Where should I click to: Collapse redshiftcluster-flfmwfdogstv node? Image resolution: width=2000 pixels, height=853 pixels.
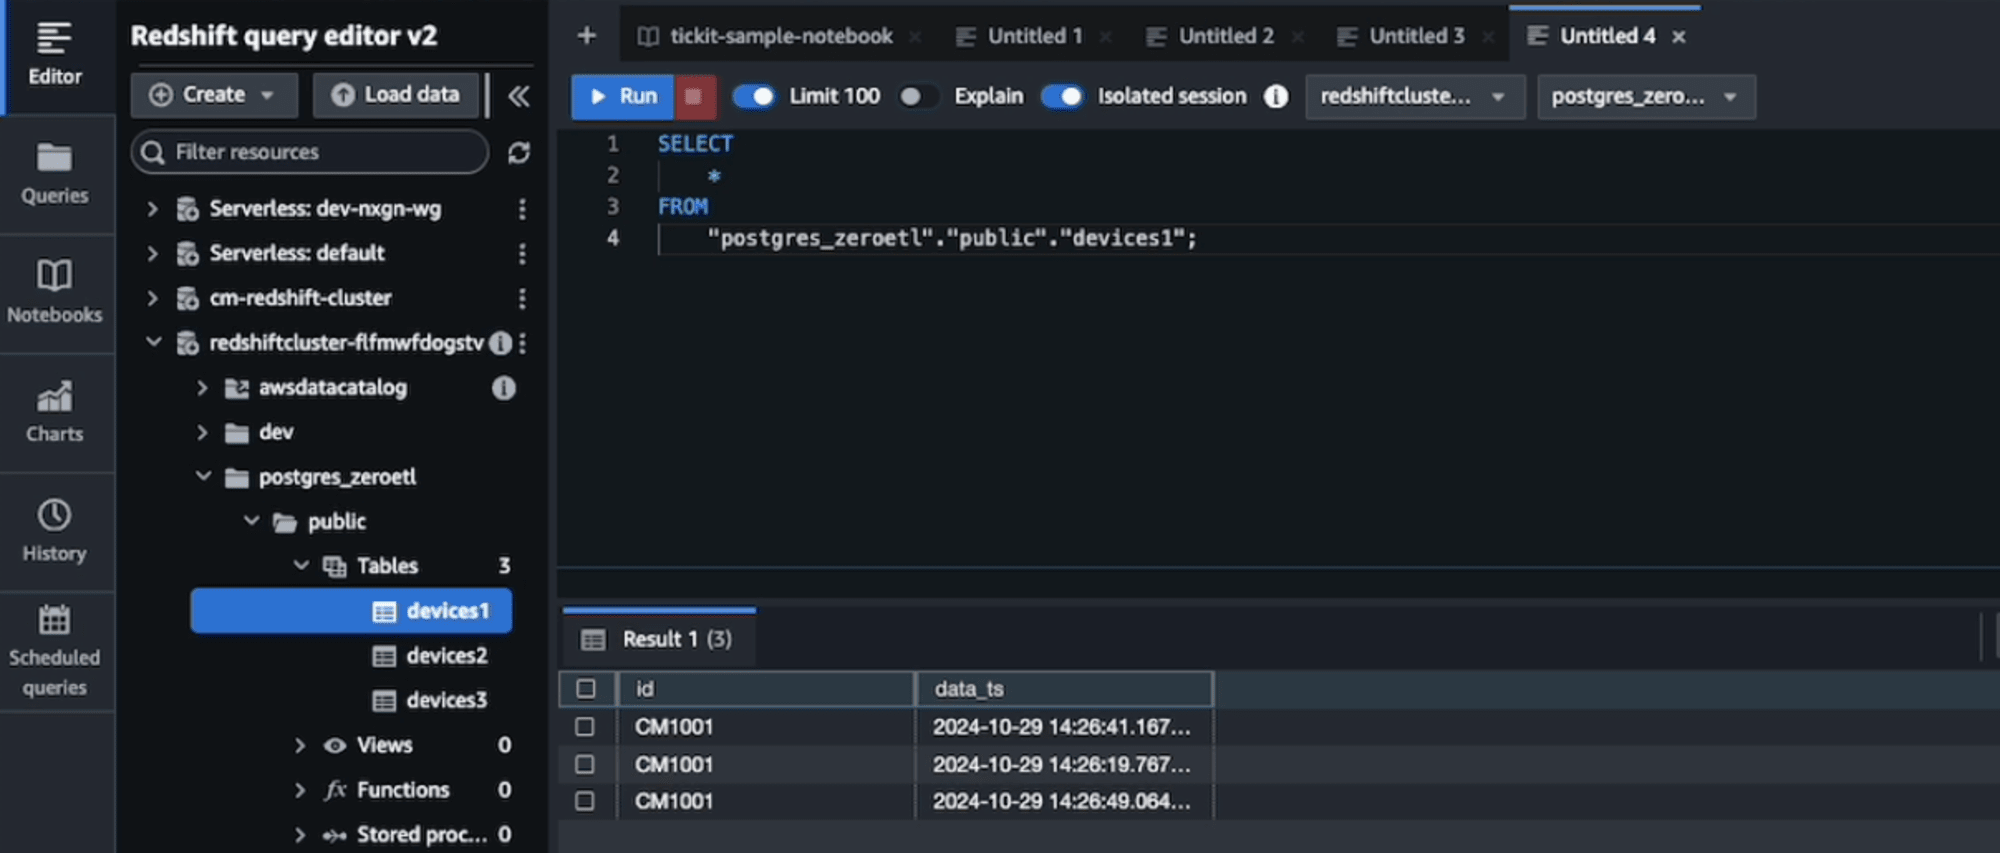click(x=153, y=342)
